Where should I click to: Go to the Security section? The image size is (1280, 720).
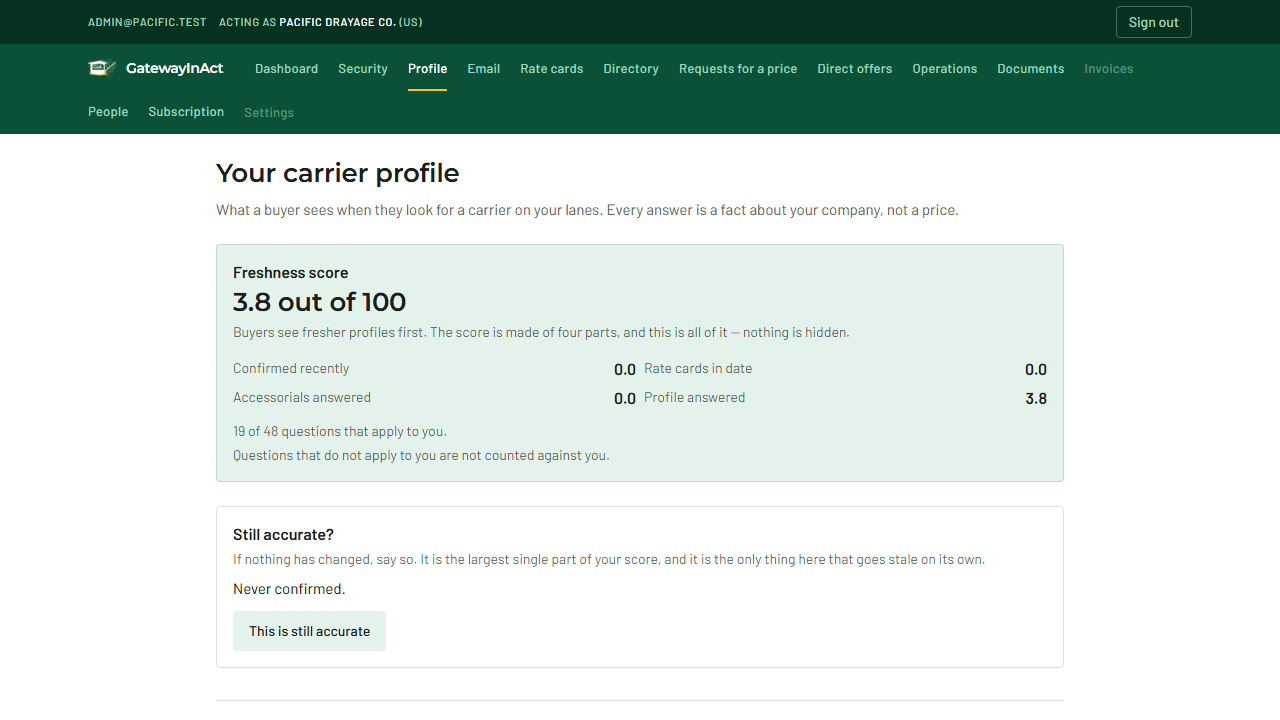coord(363,69)
